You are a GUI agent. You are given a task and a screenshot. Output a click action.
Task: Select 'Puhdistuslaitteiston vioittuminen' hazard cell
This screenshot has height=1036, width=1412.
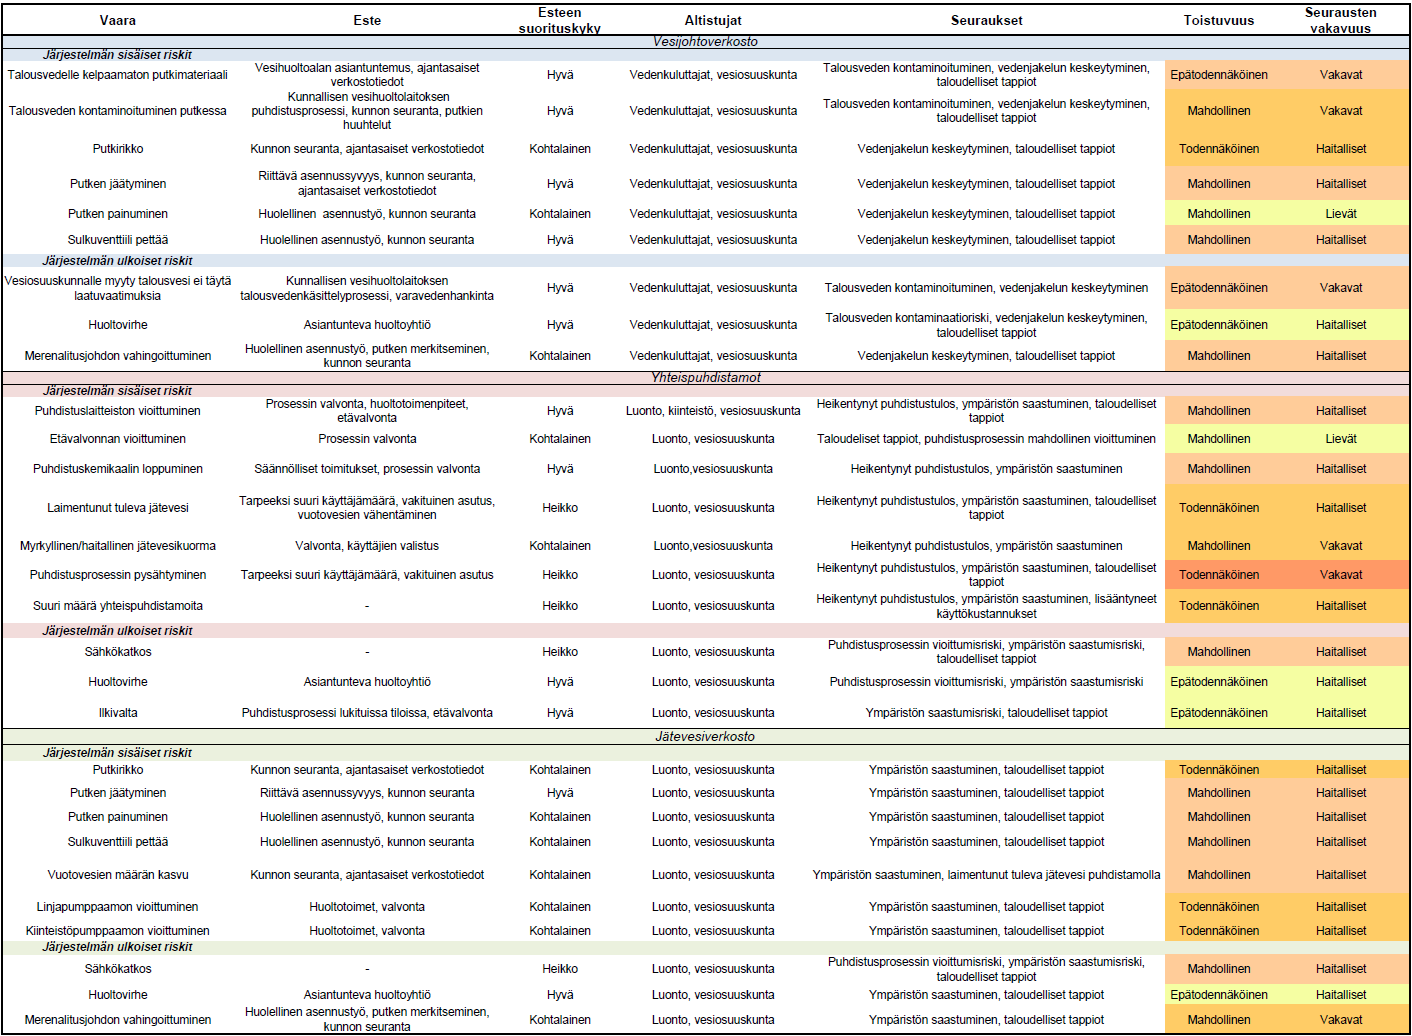coord(118,411)
